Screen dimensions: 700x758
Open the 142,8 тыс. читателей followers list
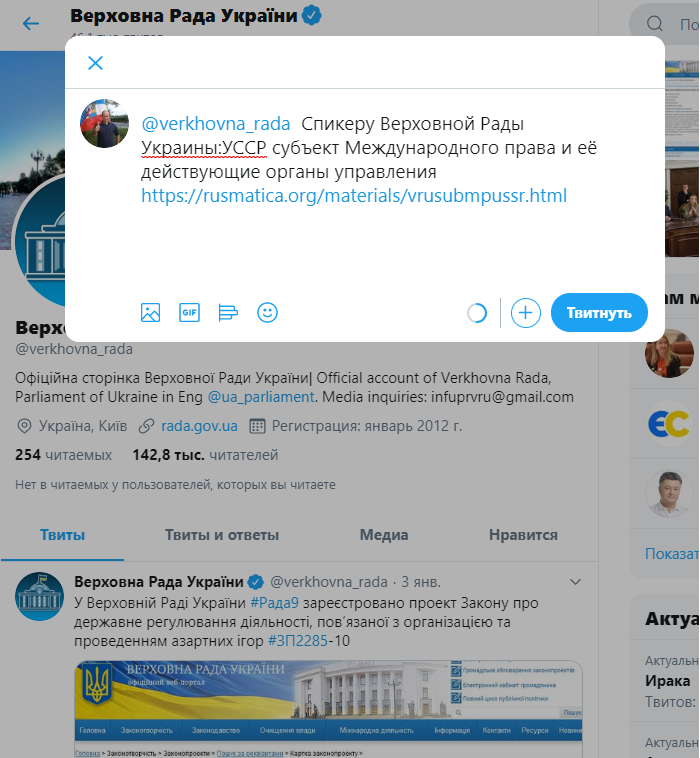pos(205,455)
